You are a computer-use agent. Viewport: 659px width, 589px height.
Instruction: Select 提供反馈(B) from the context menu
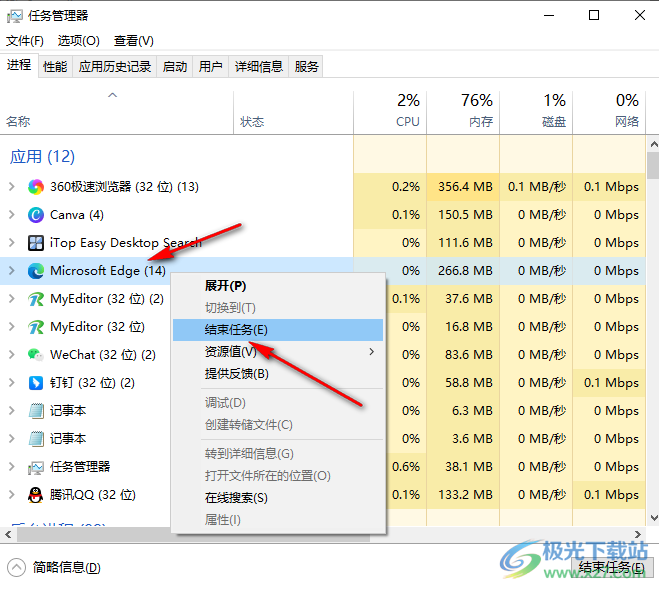(278, 374)
